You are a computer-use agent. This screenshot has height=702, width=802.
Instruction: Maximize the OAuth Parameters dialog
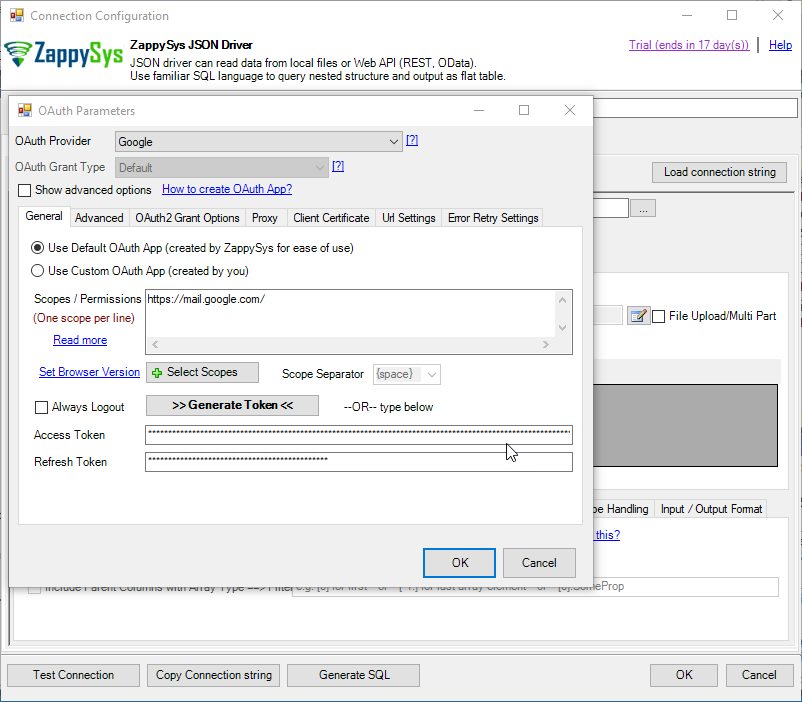click(524, 110)
